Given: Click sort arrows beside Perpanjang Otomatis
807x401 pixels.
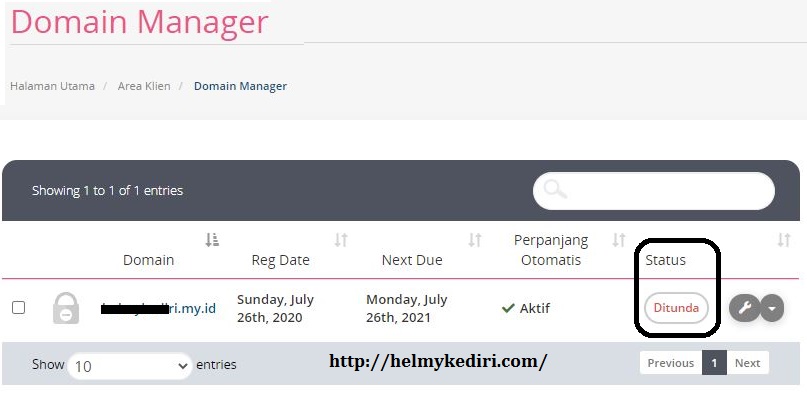Looking at the screenshot, I should point(619,240).
